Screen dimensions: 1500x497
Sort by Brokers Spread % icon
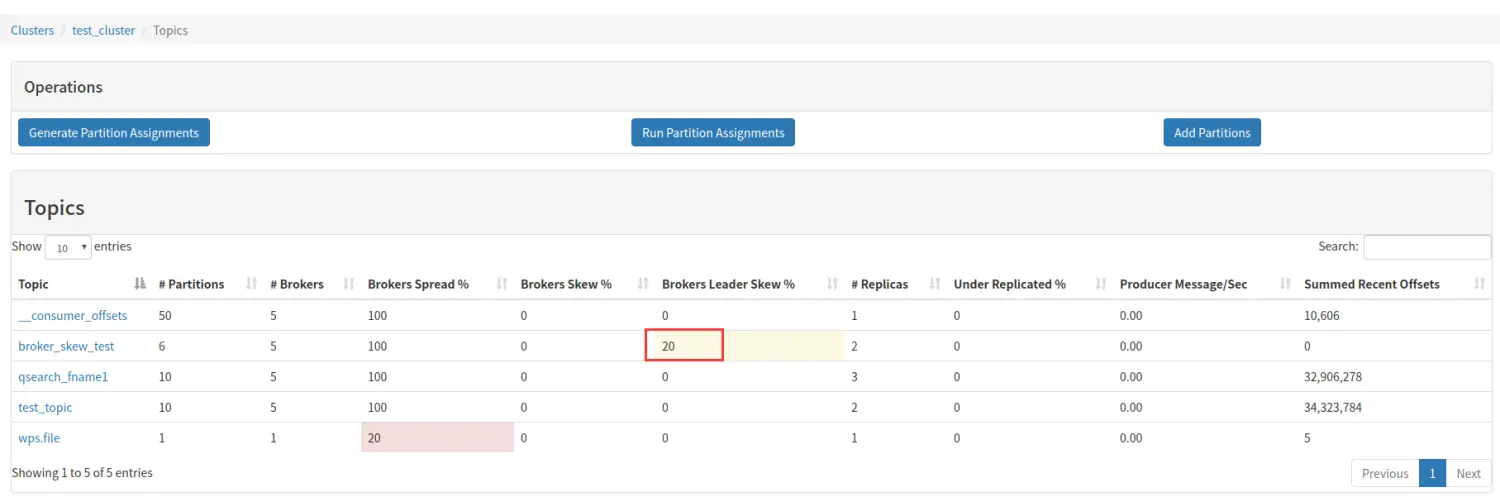point(502,284)
